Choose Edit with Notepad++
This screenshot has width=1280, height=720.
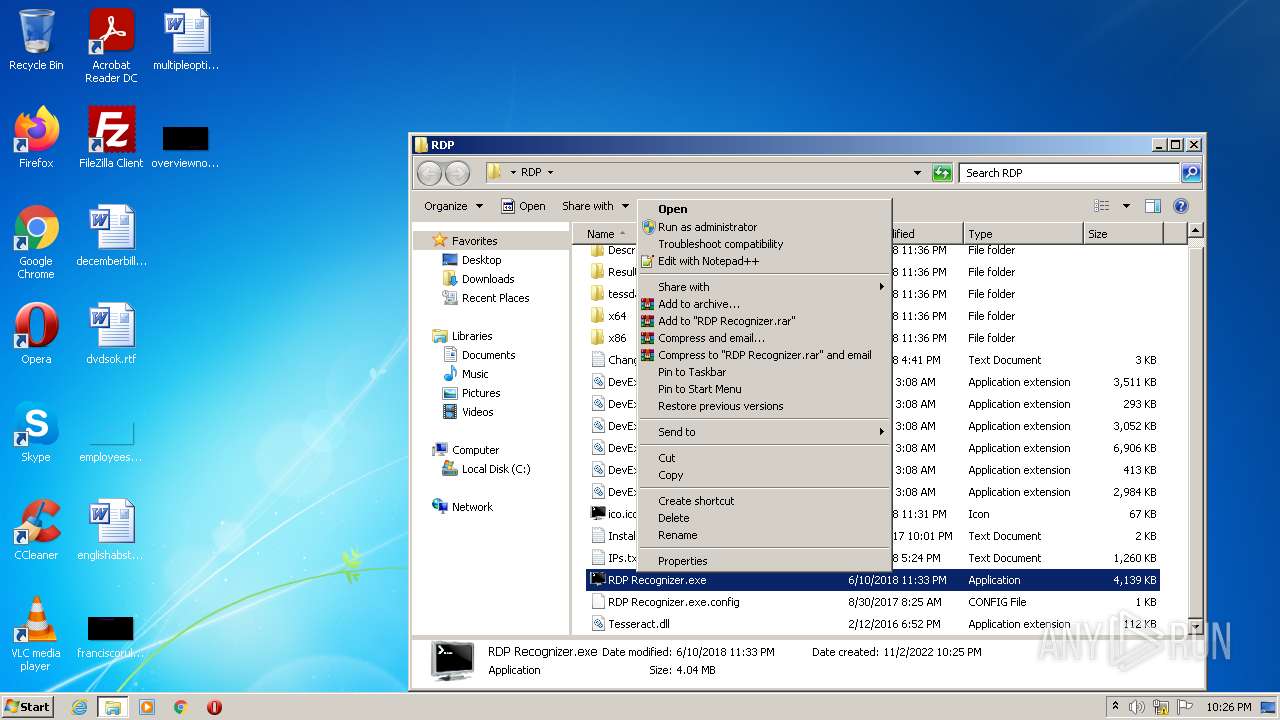tap(764, 261)
